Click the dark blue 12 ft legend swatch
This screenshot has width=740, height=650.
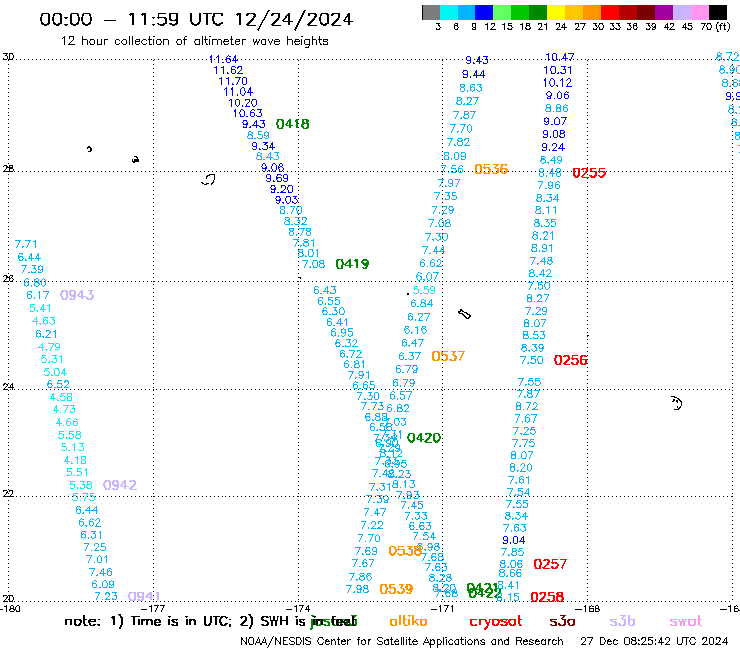pos(484,12)
